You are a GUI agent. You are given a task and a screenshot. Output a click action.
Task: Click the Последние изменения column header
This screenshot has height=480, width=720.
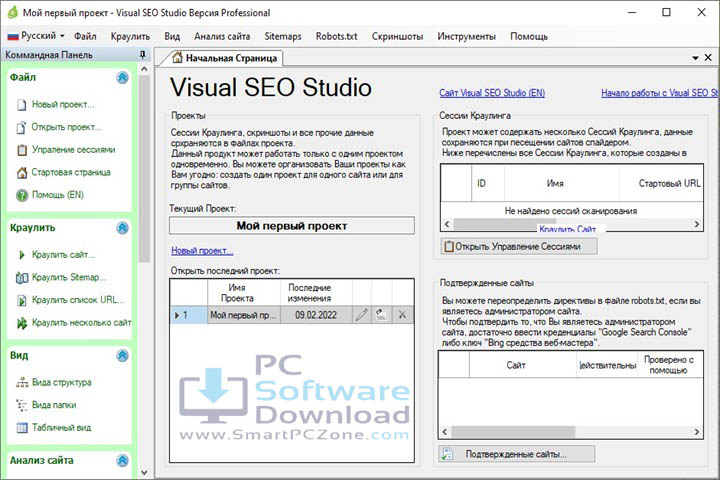316,293
